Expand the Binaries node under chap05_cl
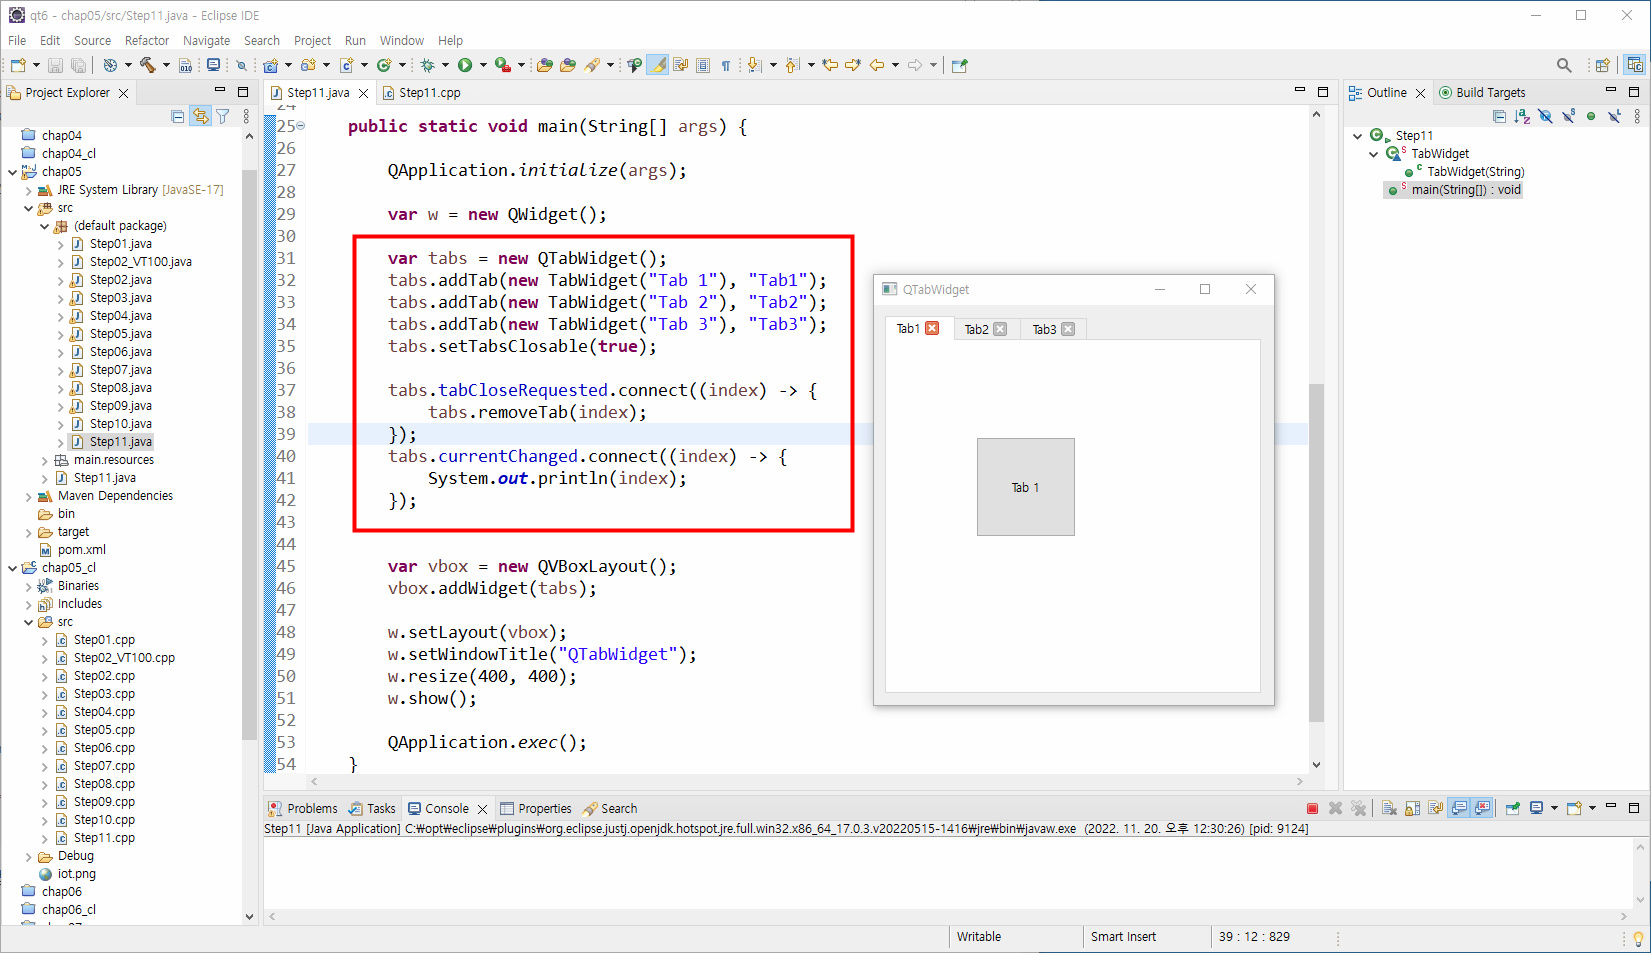The height and width of the screenshot is (953, 1651). click(29, 586)
